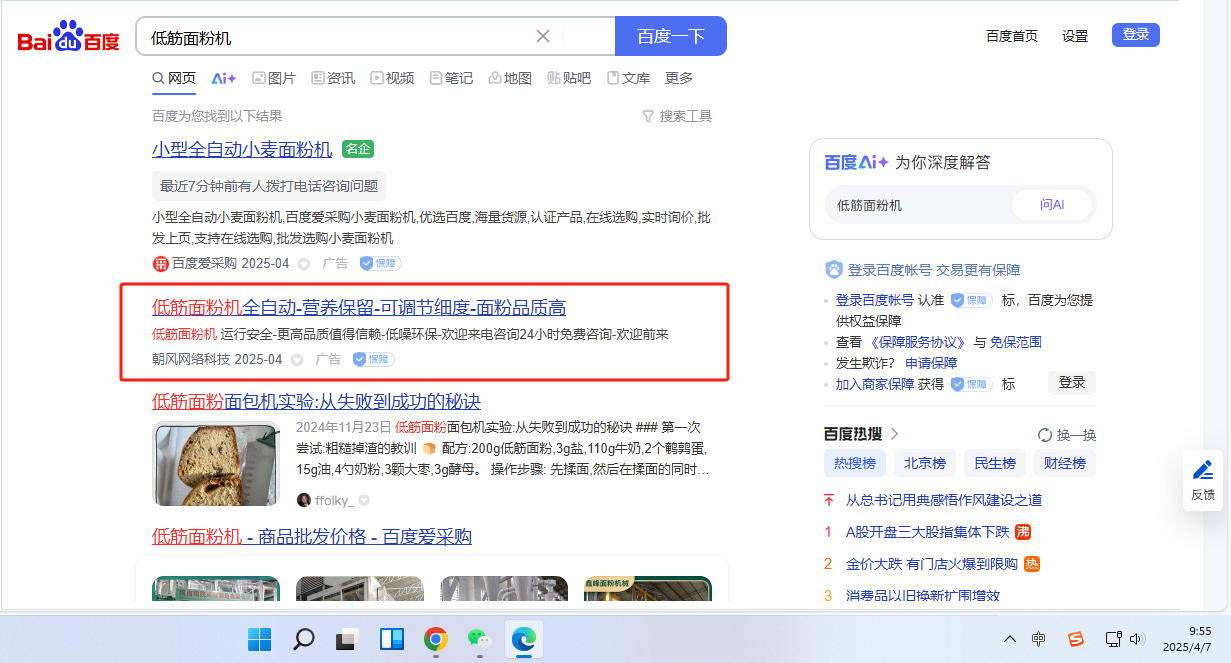Click the 百度爱采购 source icon

tap(161, 263)
